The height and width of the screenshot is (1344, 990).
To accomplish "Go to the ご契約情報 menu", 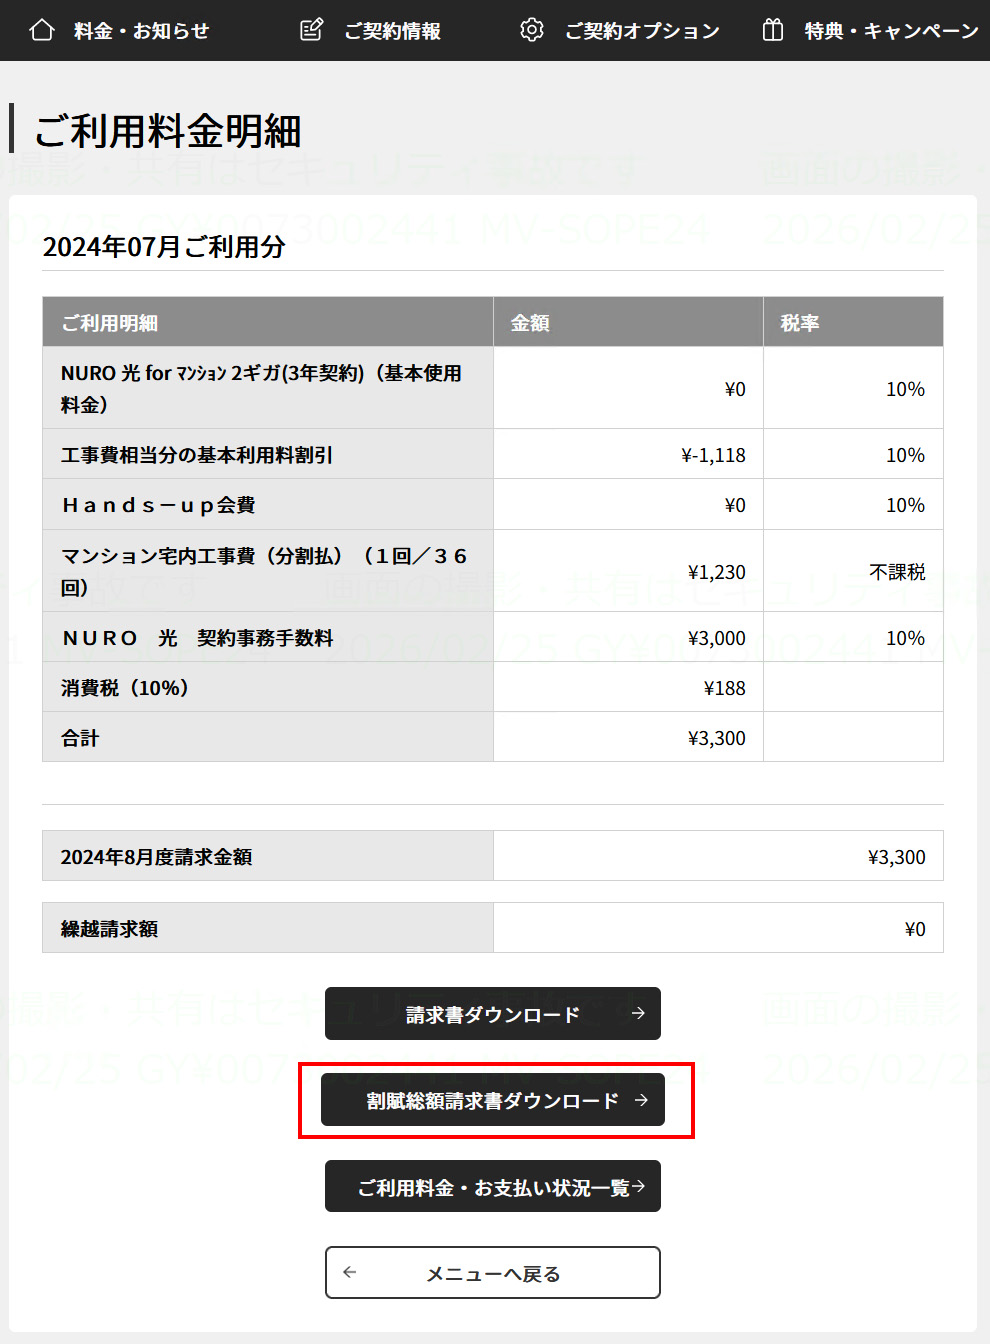I will coord(392,31).
